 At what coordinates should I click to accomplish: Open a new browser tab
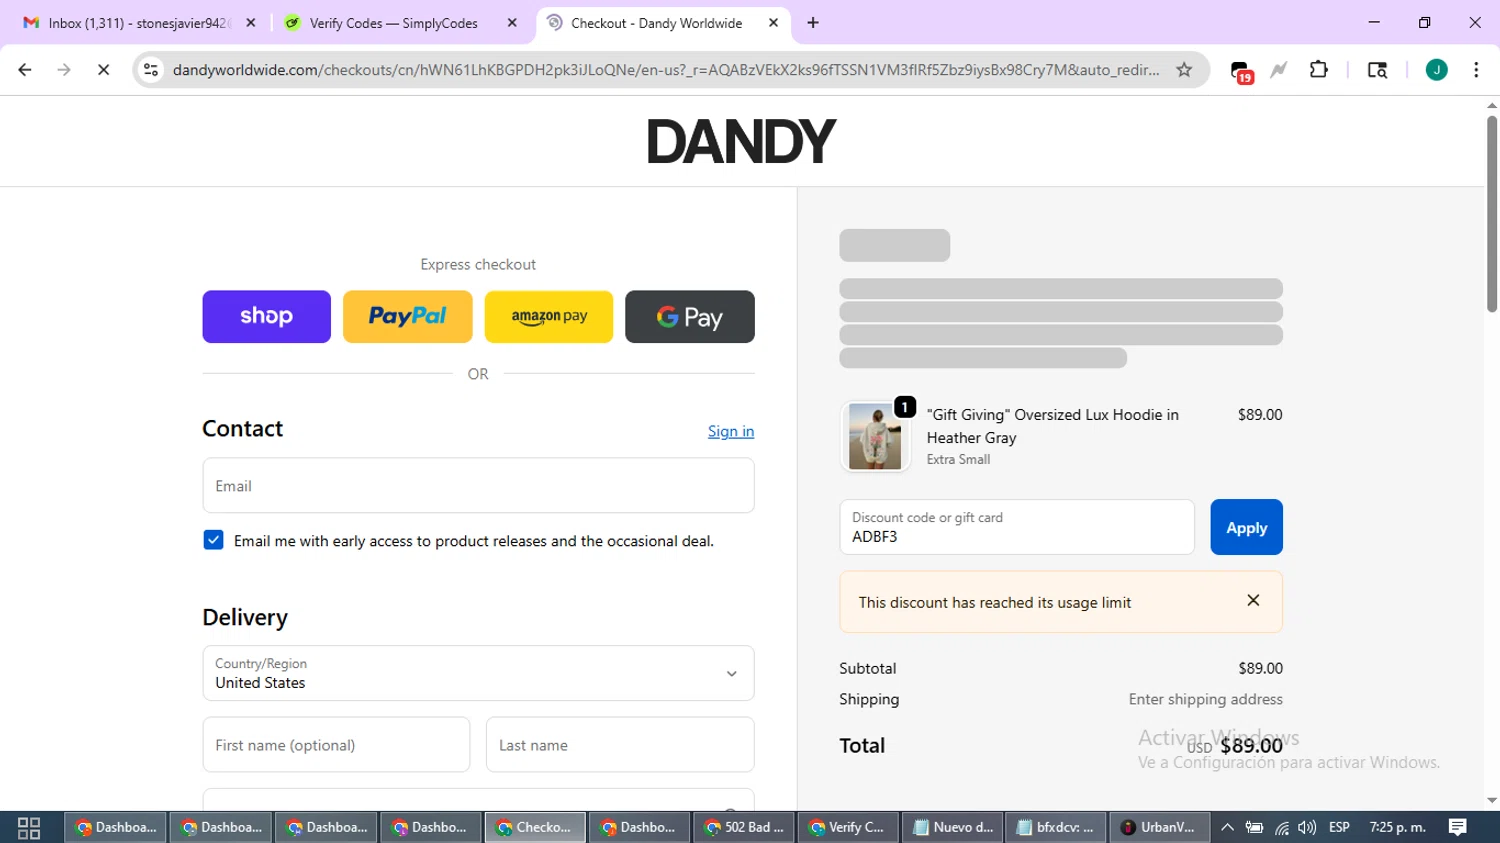[x=813, y=23]
